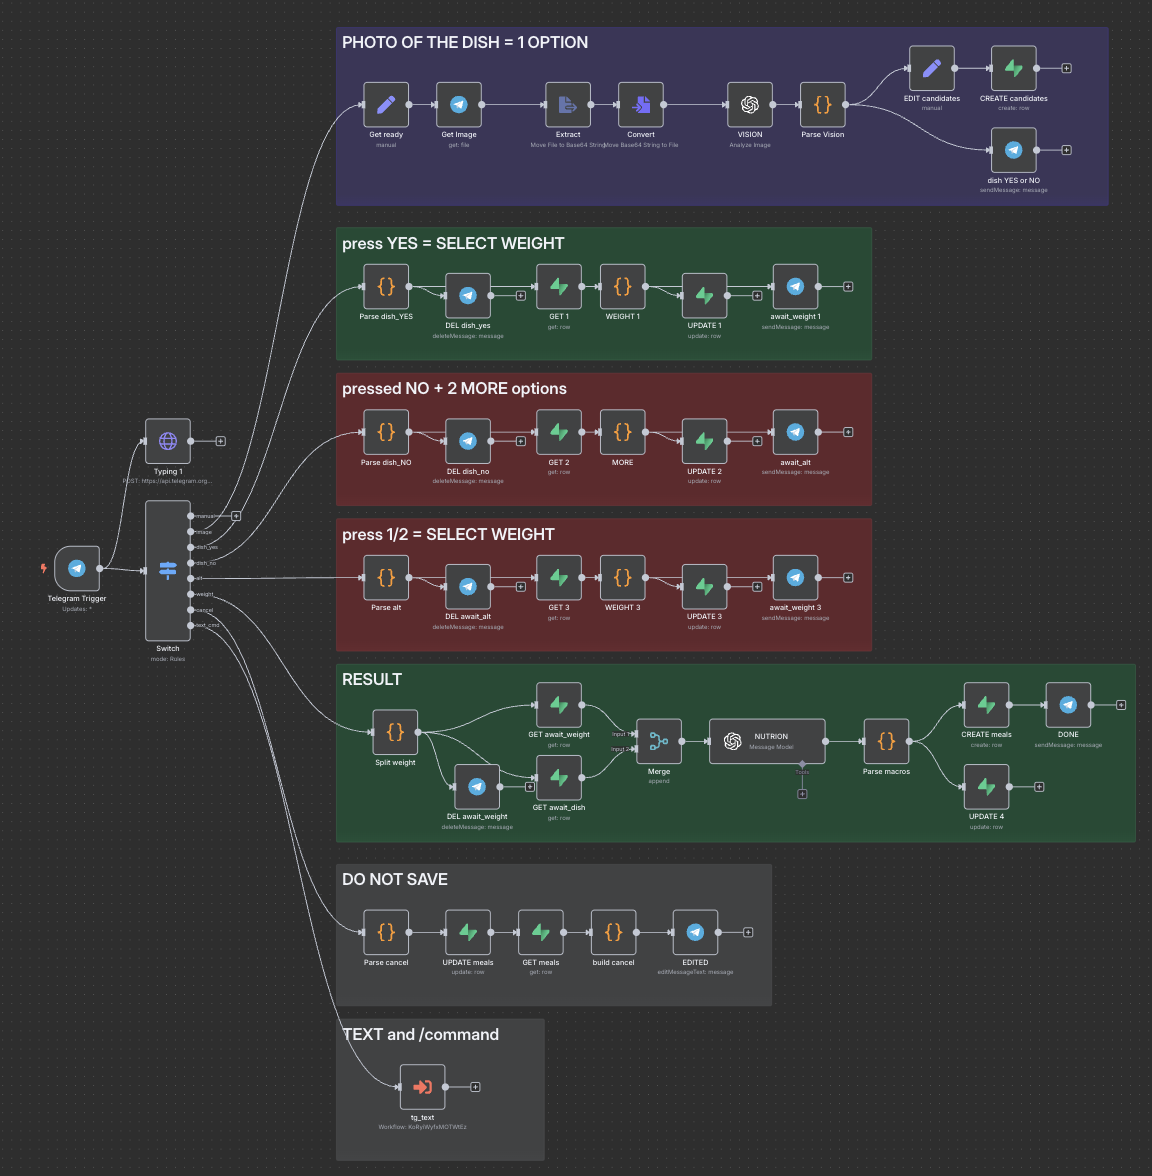This screenshot has width=1152, height=1176.
Task: Open the Parse alt node
Action: click(386, 578)
